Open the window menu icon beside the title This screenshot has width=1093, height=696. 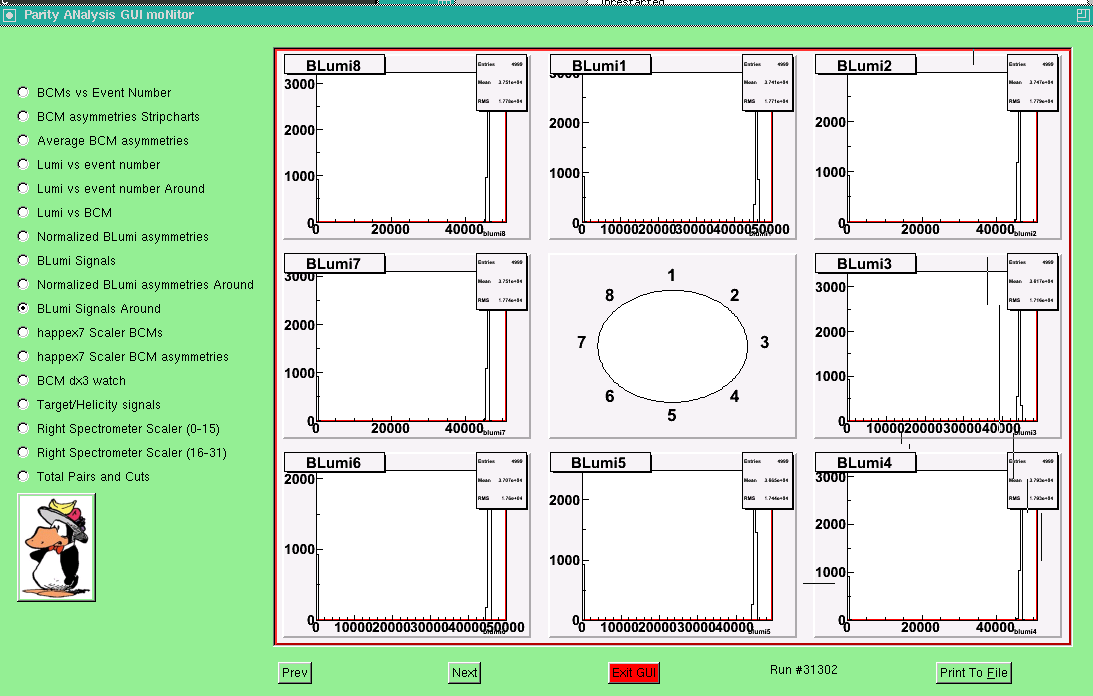pos(9,15)
